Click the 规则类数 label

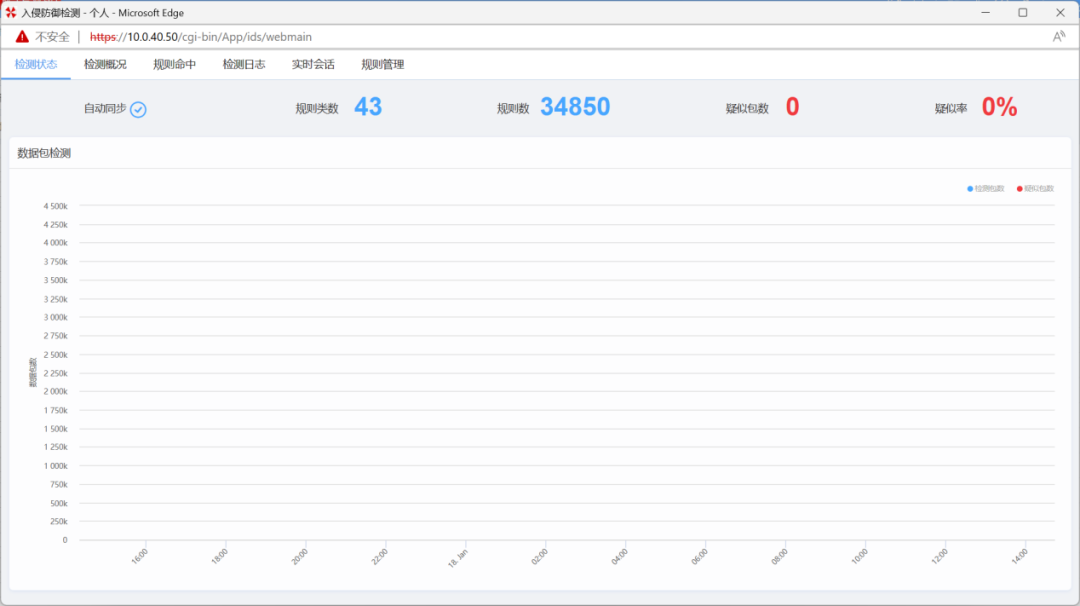click(317, 109)
